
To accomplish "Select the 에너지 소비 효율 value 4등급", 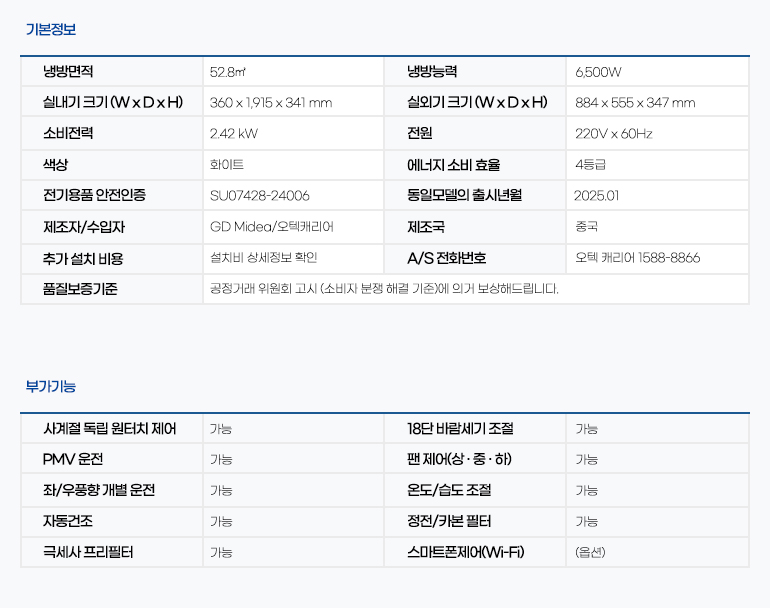I will pyautogui.click(x=590, y=165).
